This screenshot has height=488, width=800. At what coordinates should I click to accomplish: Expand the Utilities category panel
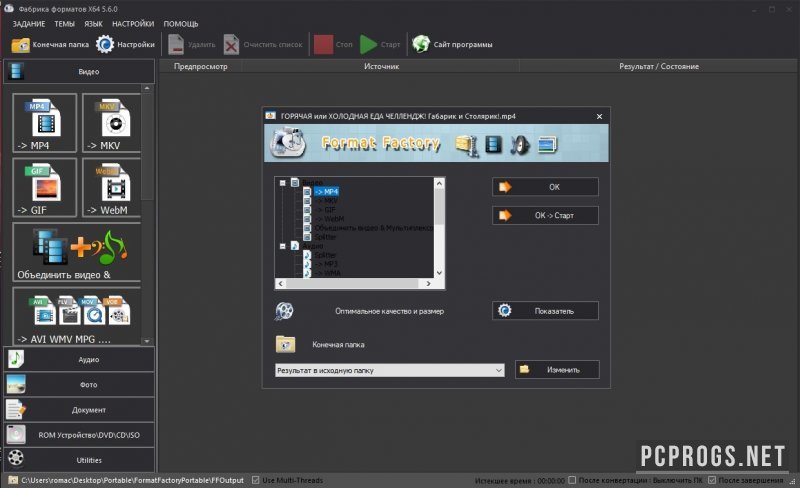(79, 460)
